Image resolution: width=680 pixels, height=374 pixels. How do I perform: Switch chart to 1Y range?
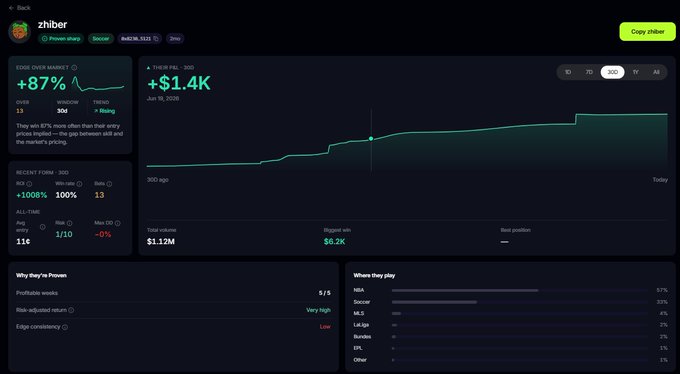click(635, 72)
